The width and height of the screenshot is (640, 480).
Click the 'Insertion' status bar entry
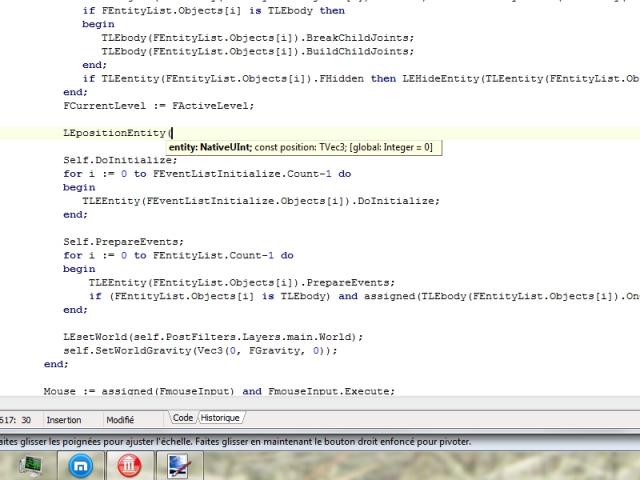click(64, 420)
